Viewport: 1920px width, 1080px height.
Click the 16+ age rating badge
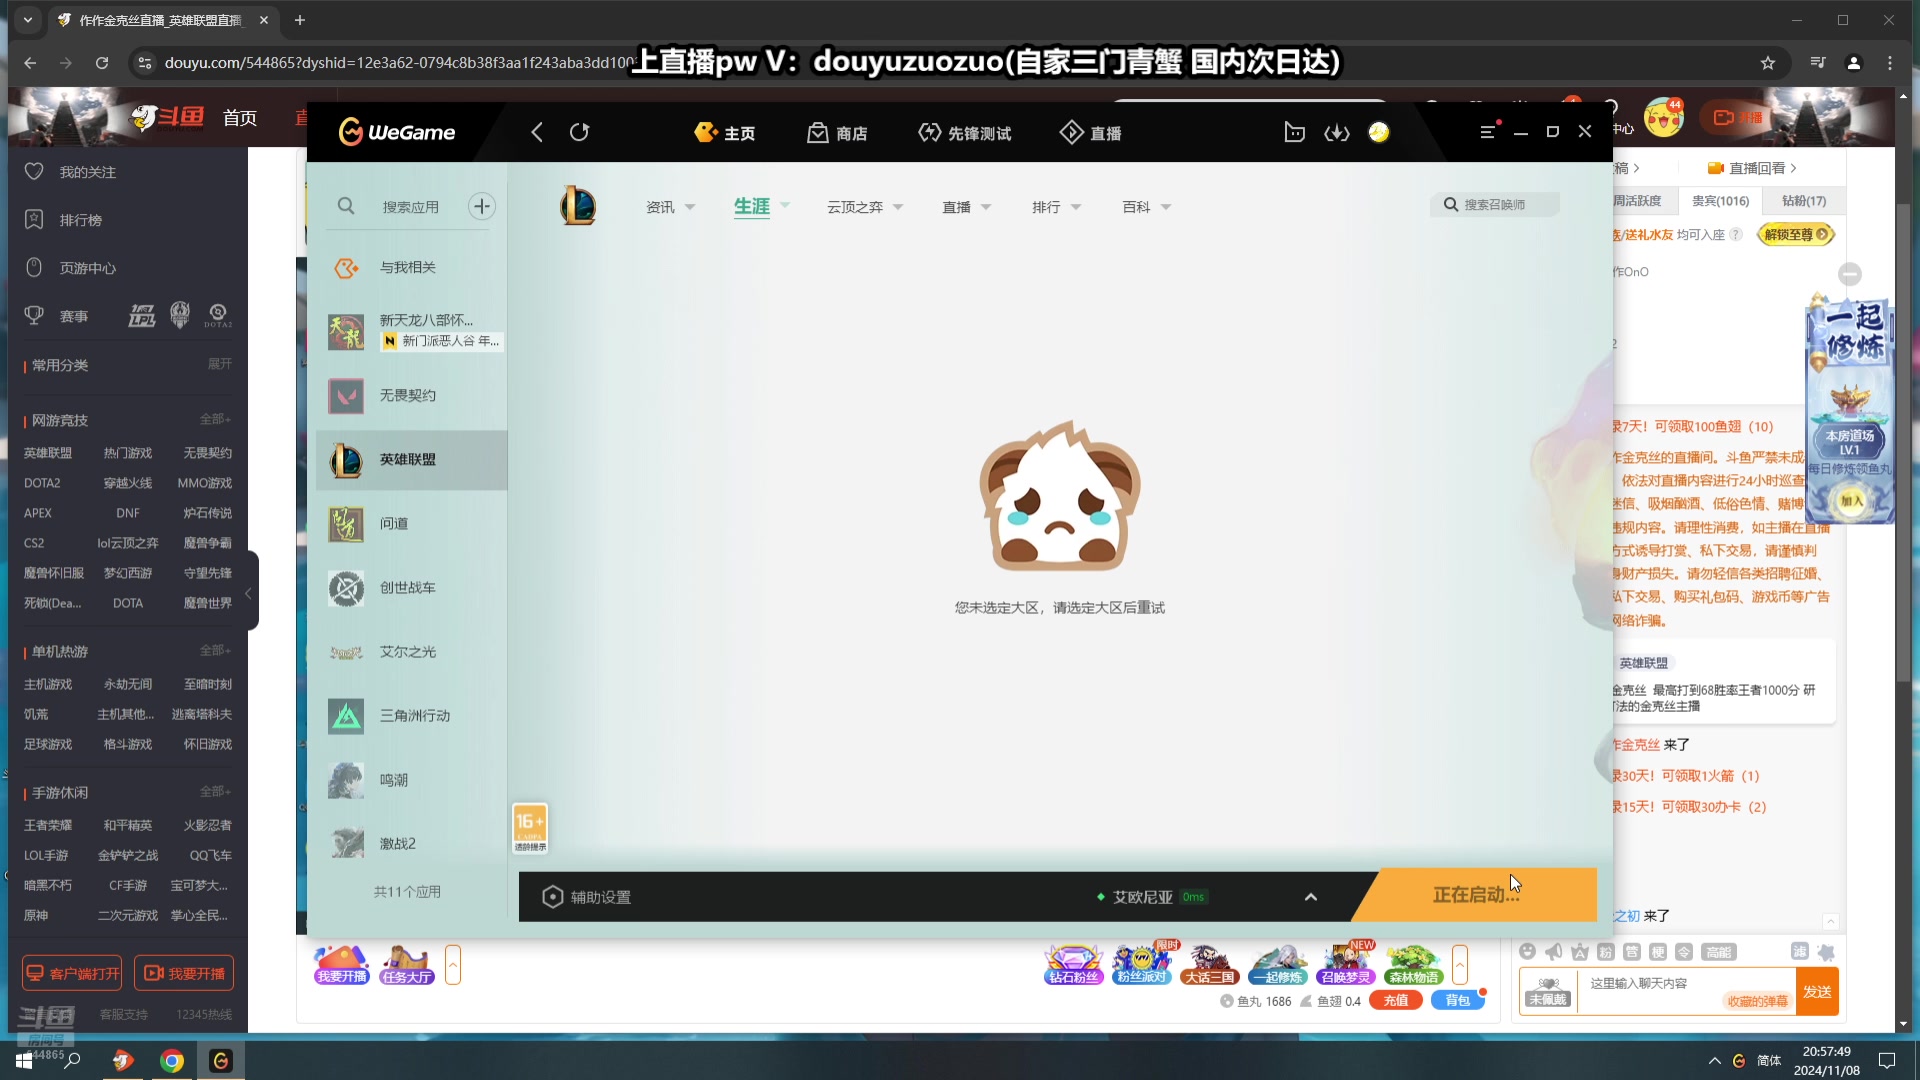[530, 829]
